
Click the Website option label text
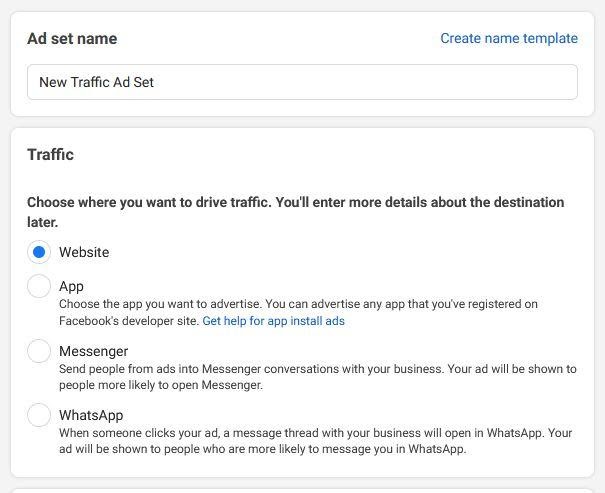click(x=84, y=252)
